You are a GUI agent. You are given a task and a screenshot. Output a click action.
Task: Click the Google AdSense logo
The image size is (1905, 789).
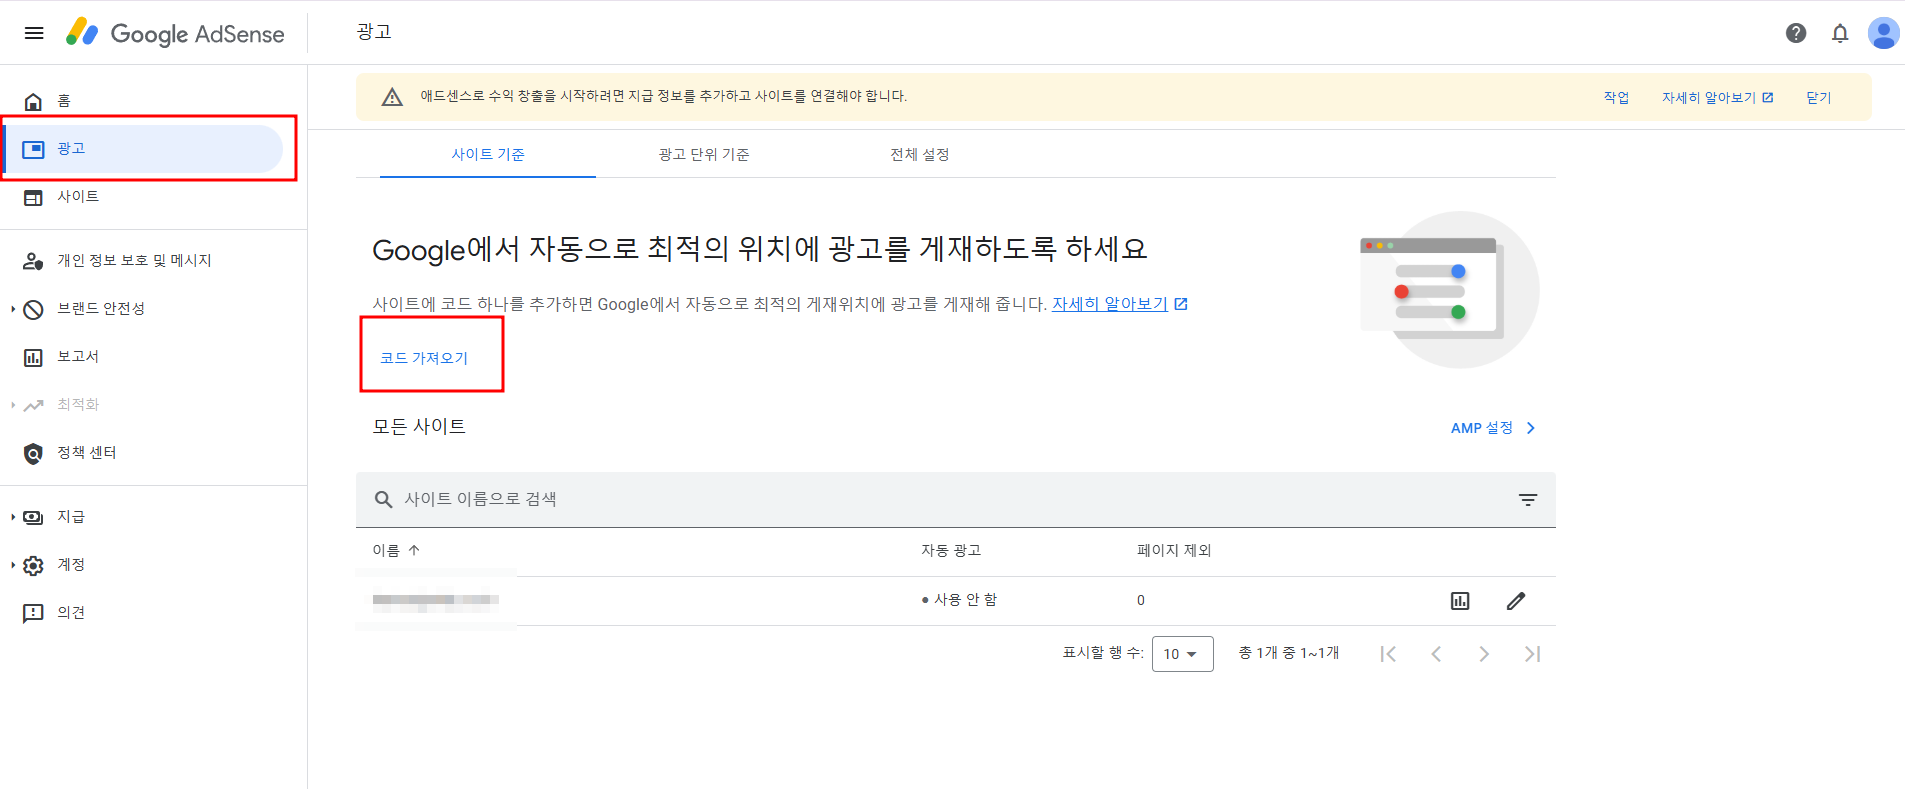(175, 33)
